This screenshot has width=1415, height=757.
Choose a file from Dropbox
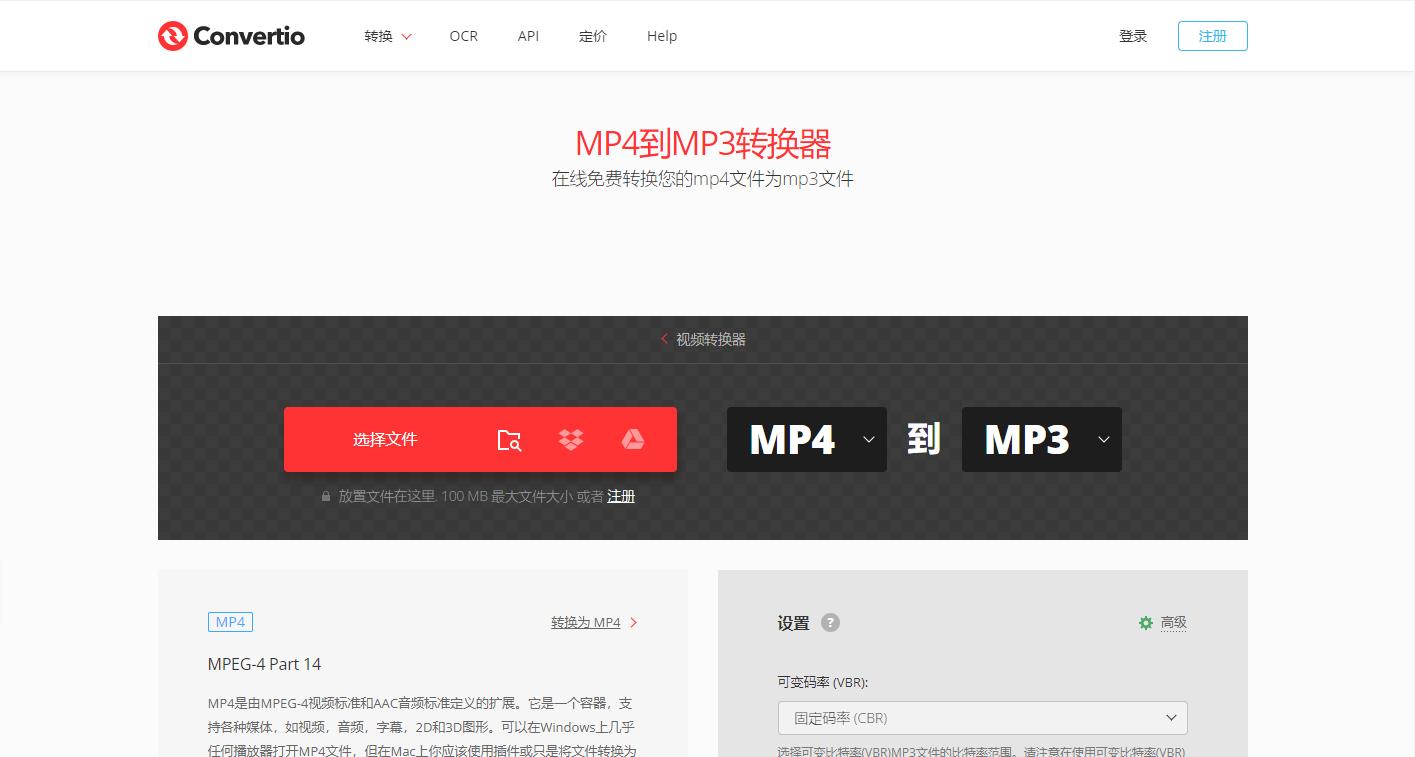(571, 439)
